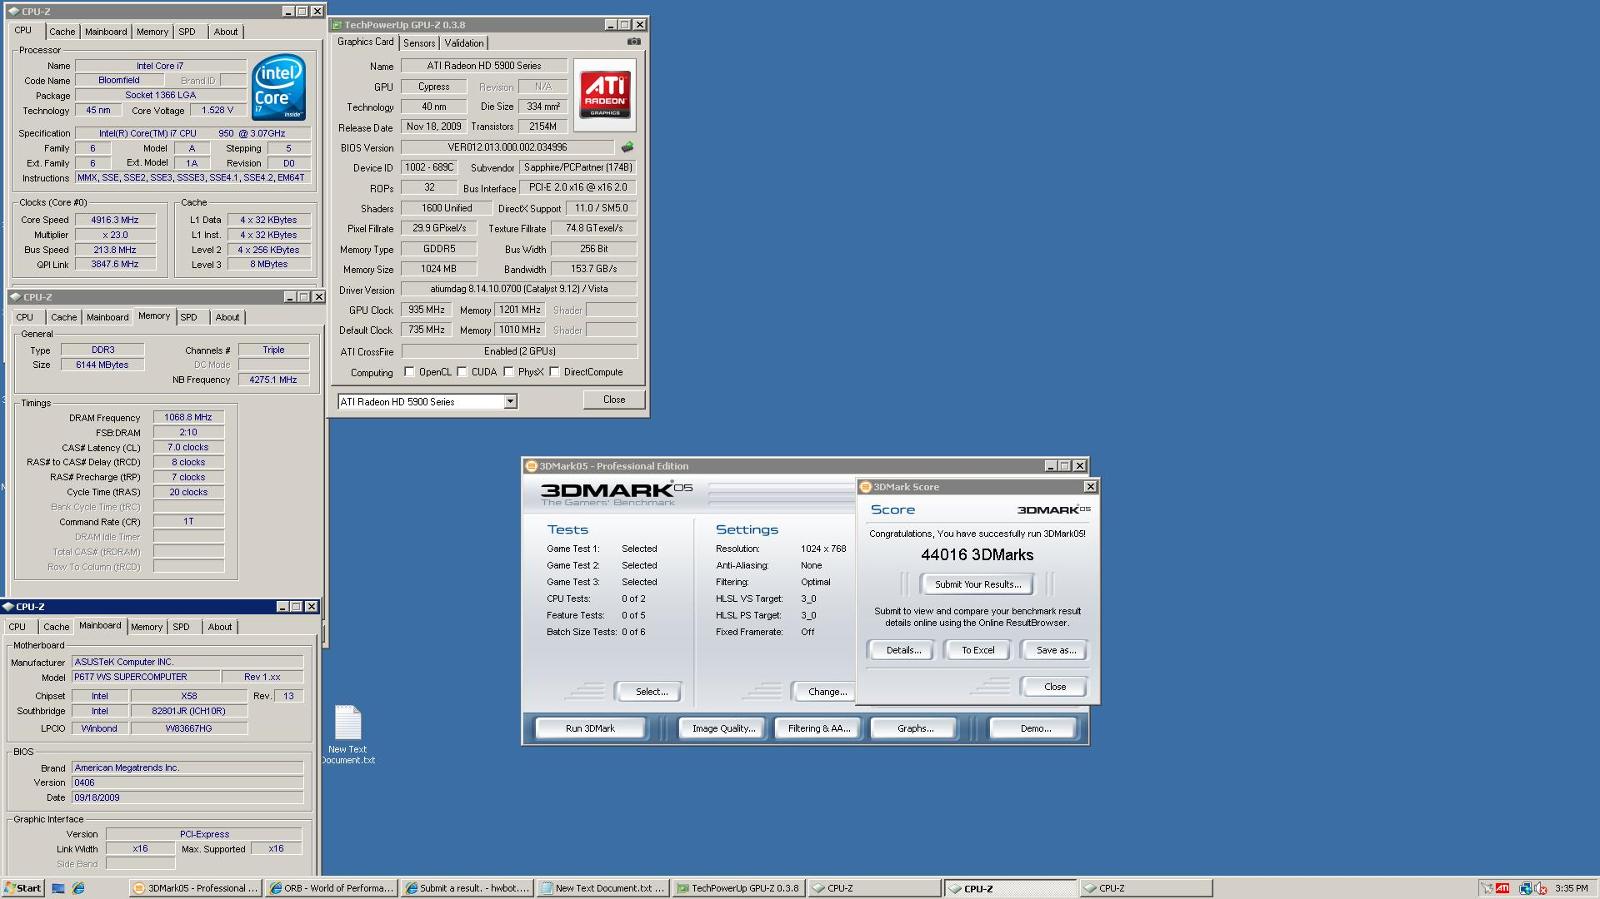Open the Windows Start menu
The height and width of the screenshot is (899, 1600).
coord(23,888)
